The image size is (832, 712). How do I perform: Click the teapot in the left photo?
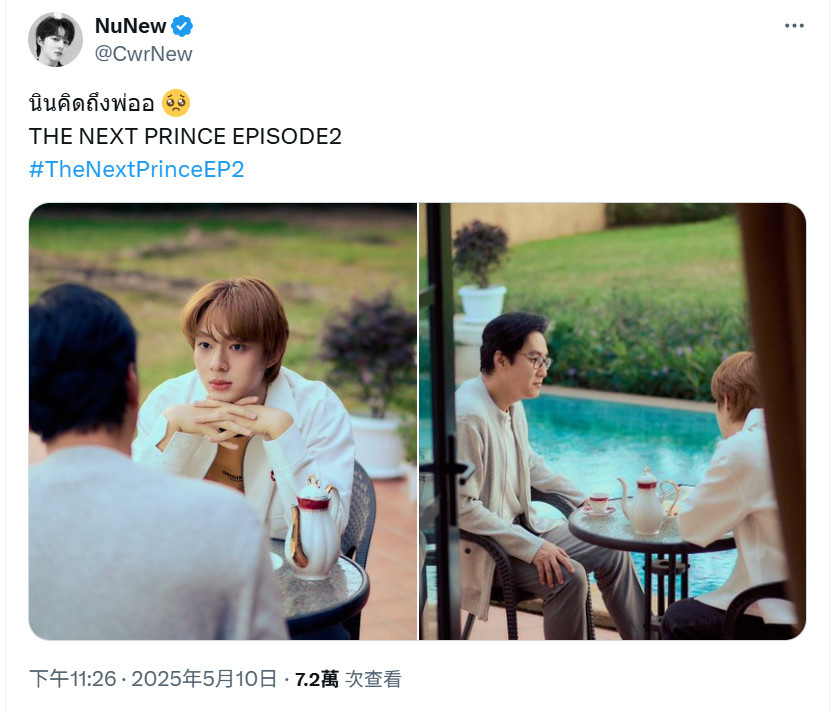(x=313, y=526)
